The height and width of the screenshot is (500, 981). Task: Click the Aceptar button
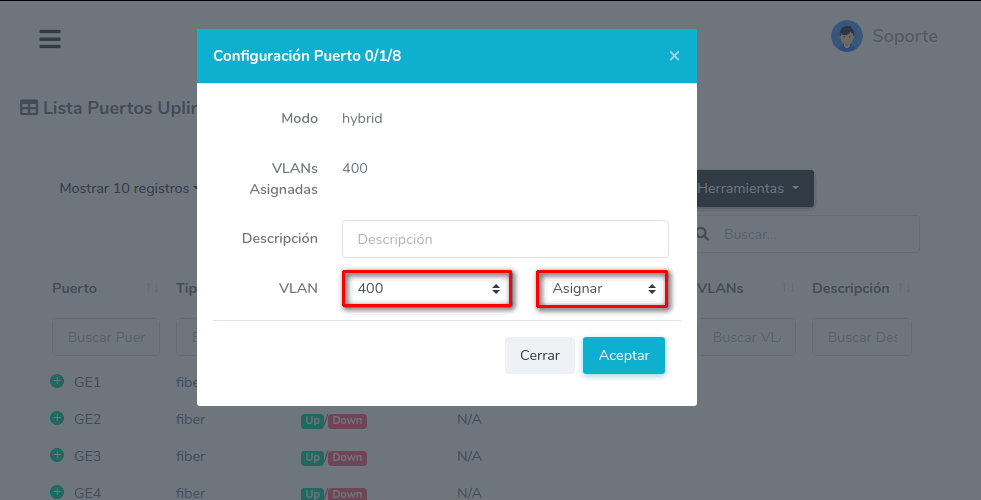click(623, 355)
